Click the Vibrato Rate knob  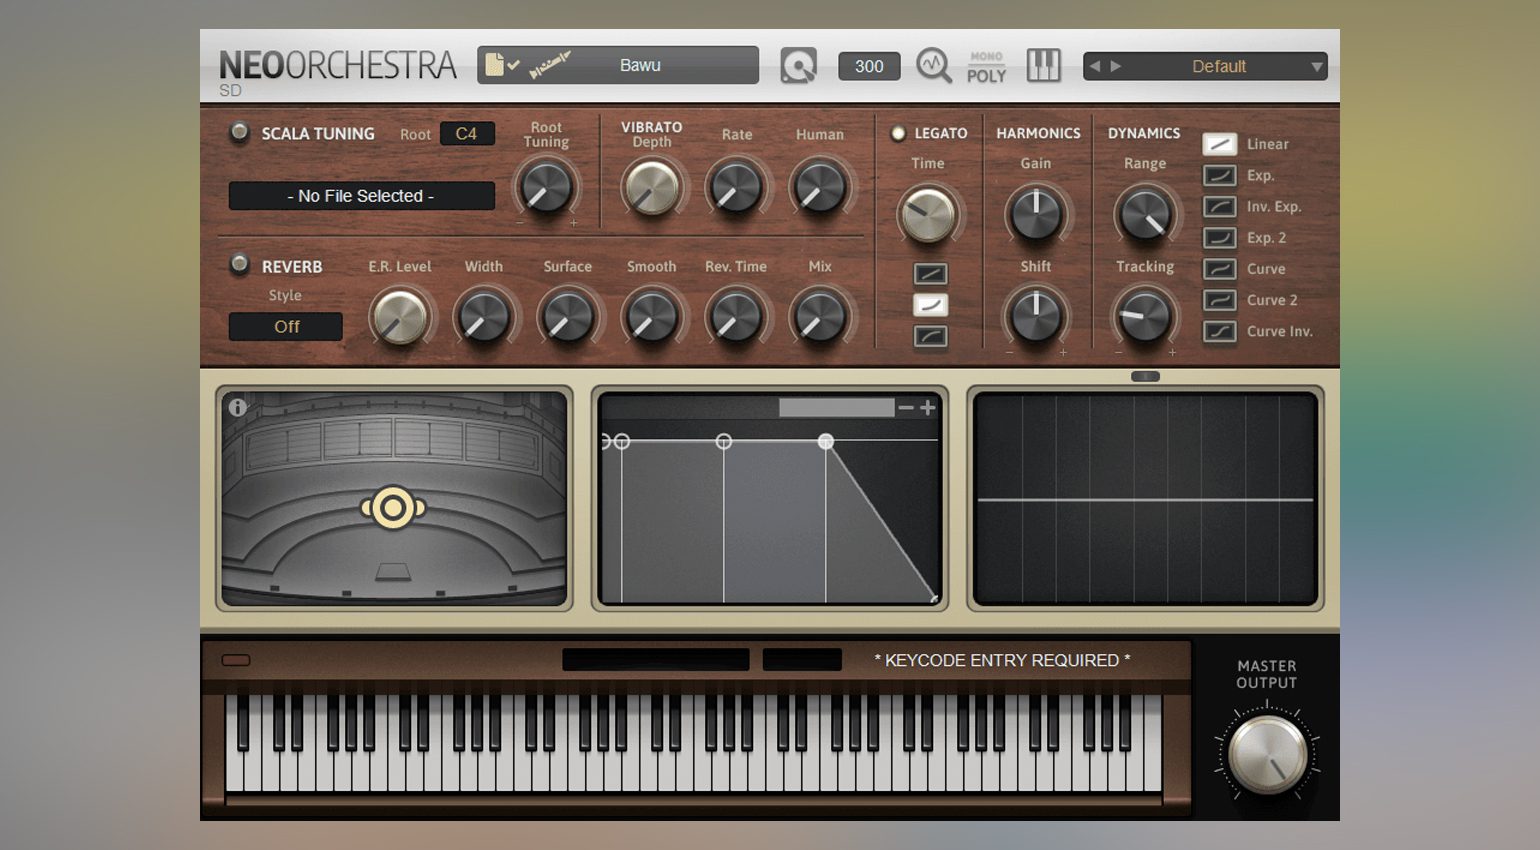736,188
